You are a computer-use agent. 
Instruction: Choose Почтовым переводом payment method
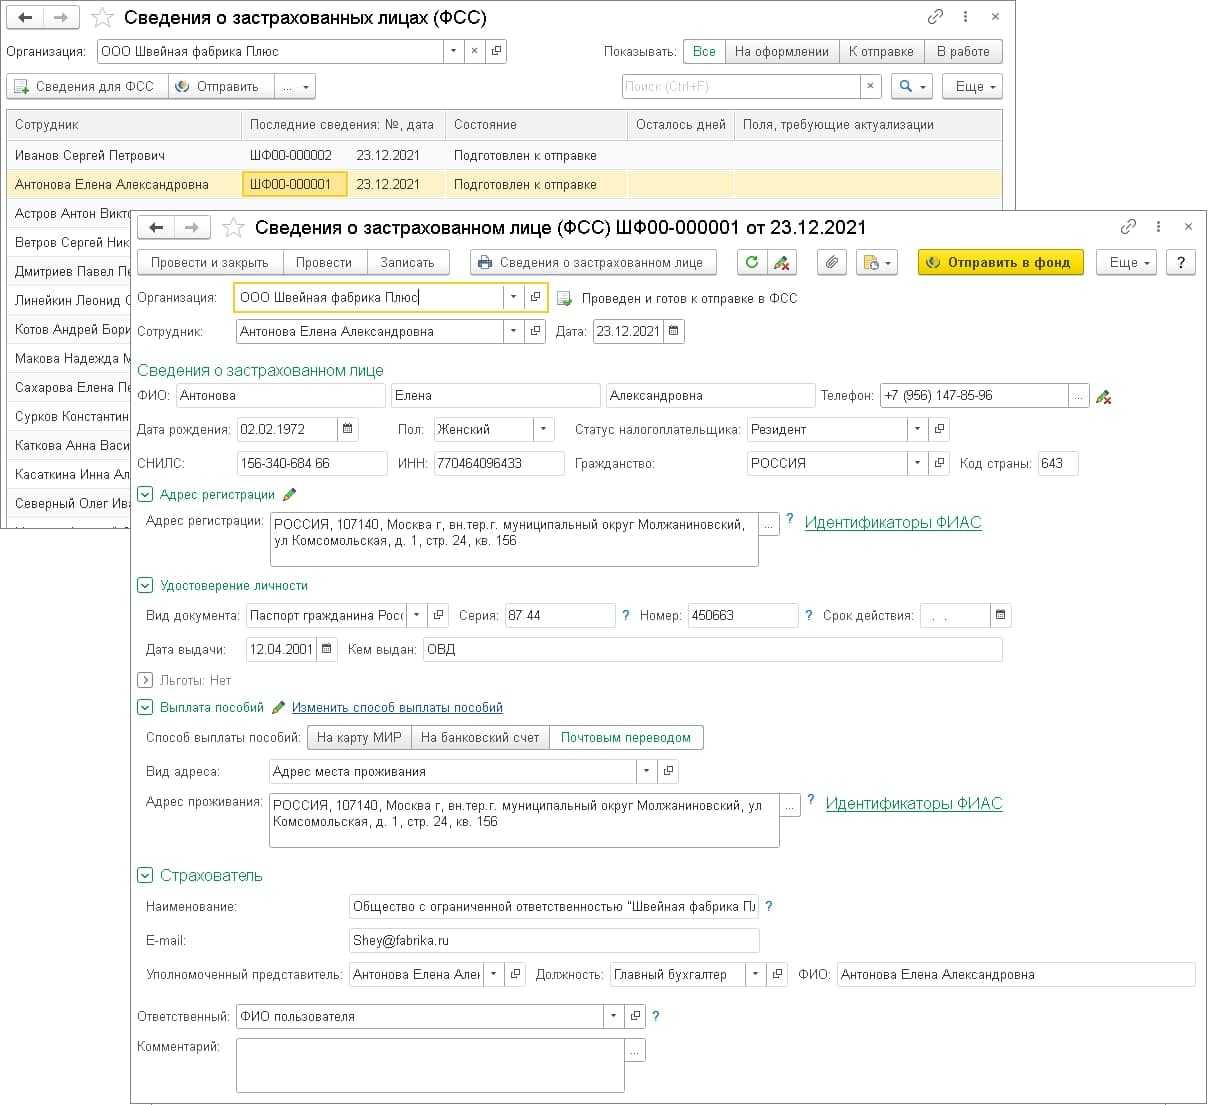625,737
